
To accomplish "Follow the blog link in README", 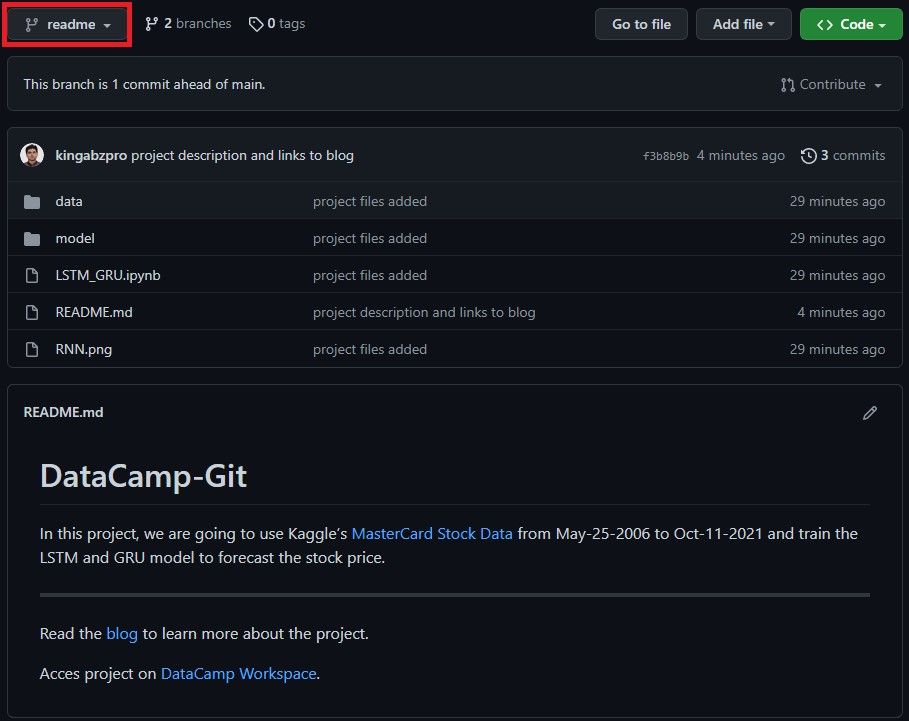I will (122, 633).
